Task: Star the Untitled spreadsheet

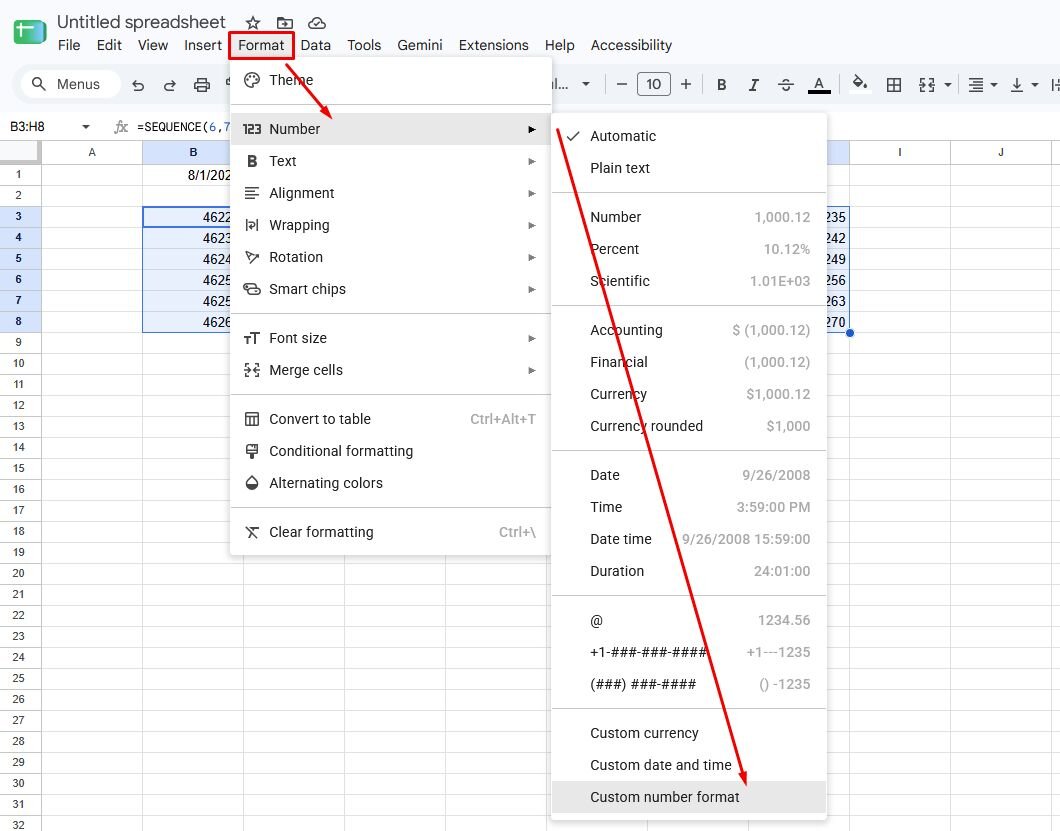Action: click(253, 23)
